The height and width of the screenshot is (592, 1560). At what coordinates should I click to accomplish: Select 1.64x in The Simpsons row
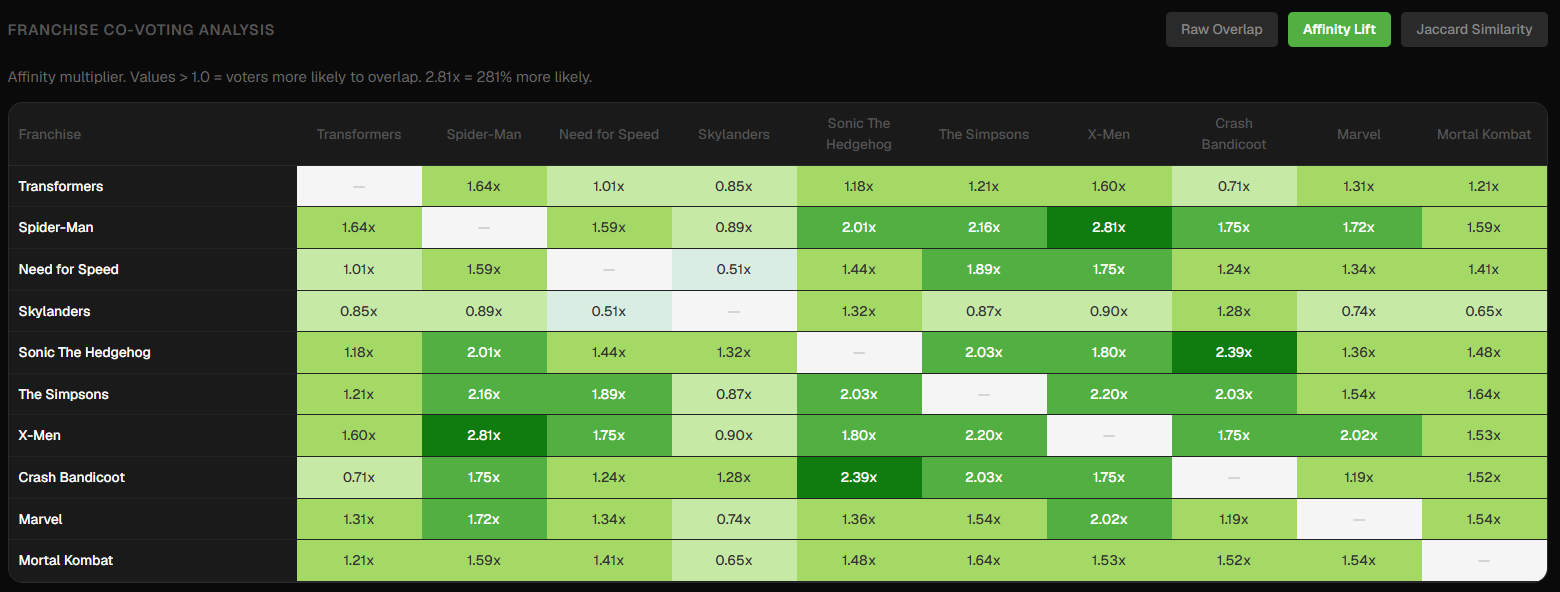coord(1484,394)
